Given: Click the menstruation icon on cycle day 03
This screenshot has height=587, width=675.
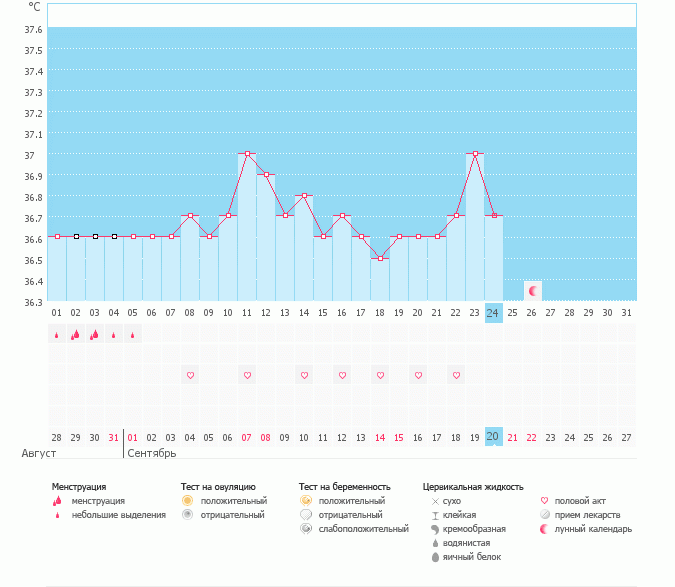Looking at the screenshot, I should [x=95, y=335].
